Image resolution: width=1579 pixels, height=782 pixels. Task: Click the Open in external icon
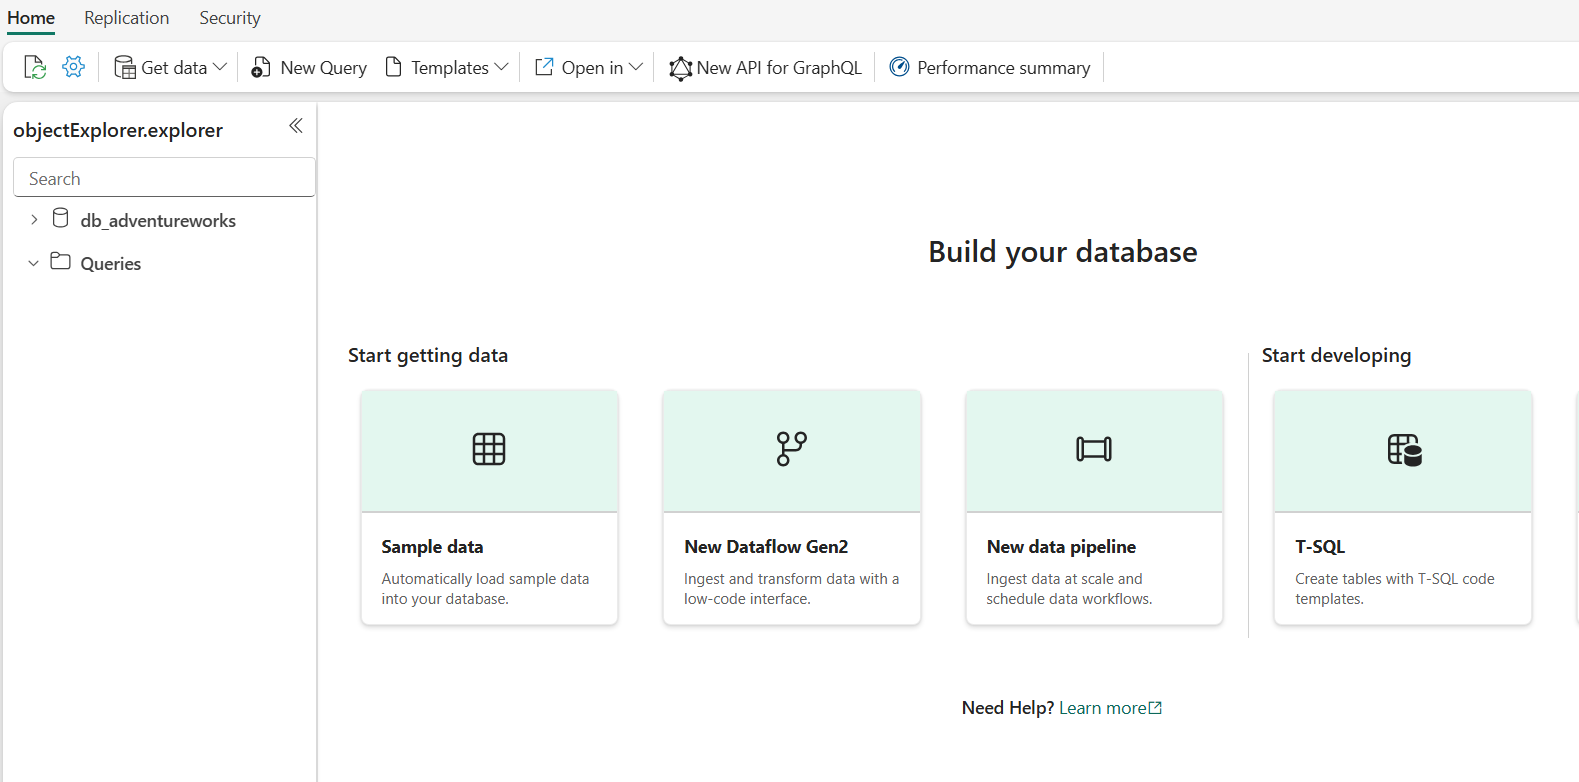[544, 67]
